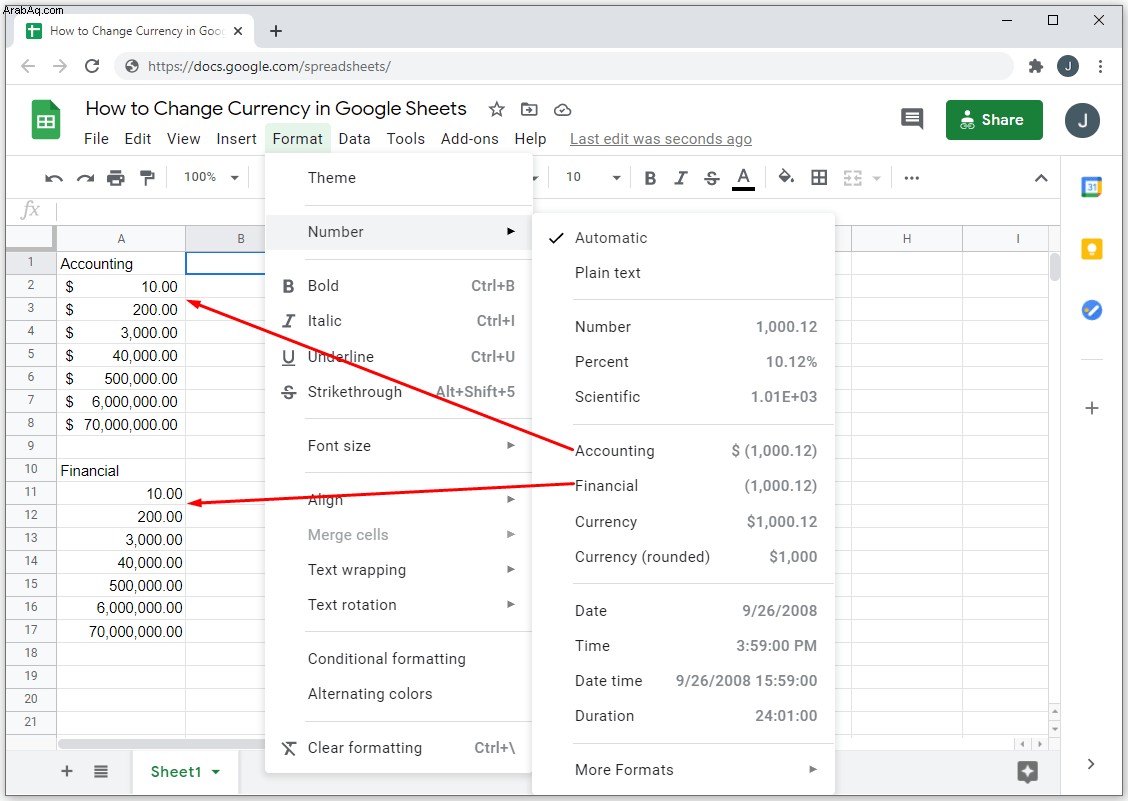Viewport: 1128px width, 801px height.
Task: Choose Plain text format
Action: pos(683,273)
